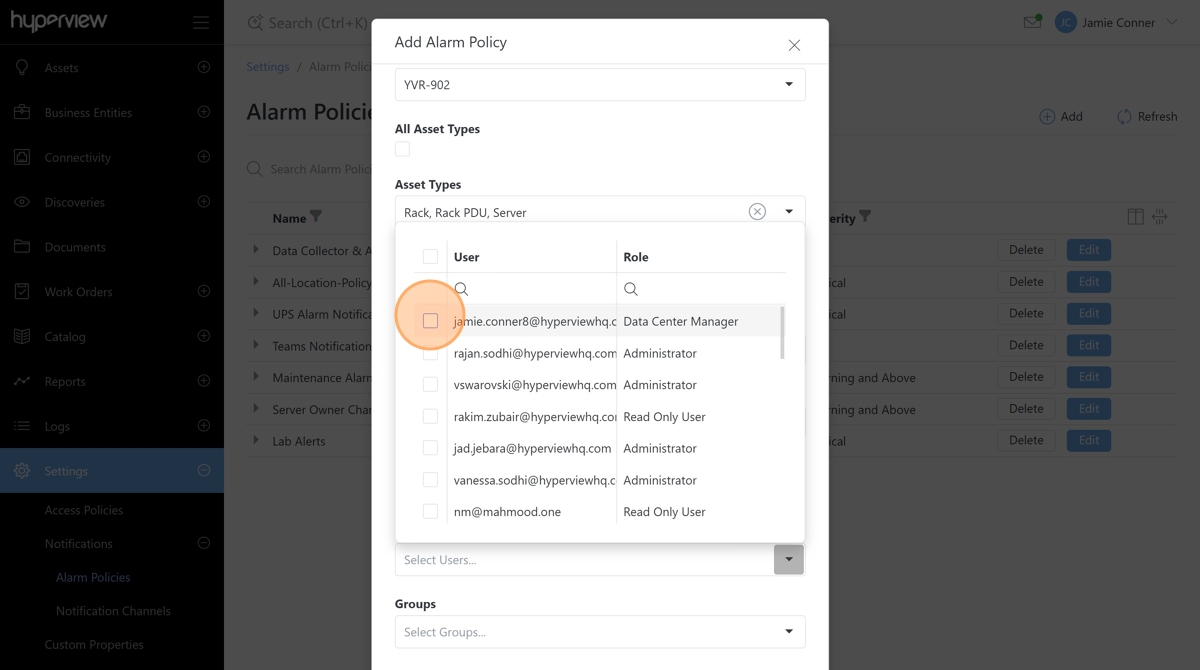Click the mail notifications icon
The image size is (1200, 670).
(1032, 22)
